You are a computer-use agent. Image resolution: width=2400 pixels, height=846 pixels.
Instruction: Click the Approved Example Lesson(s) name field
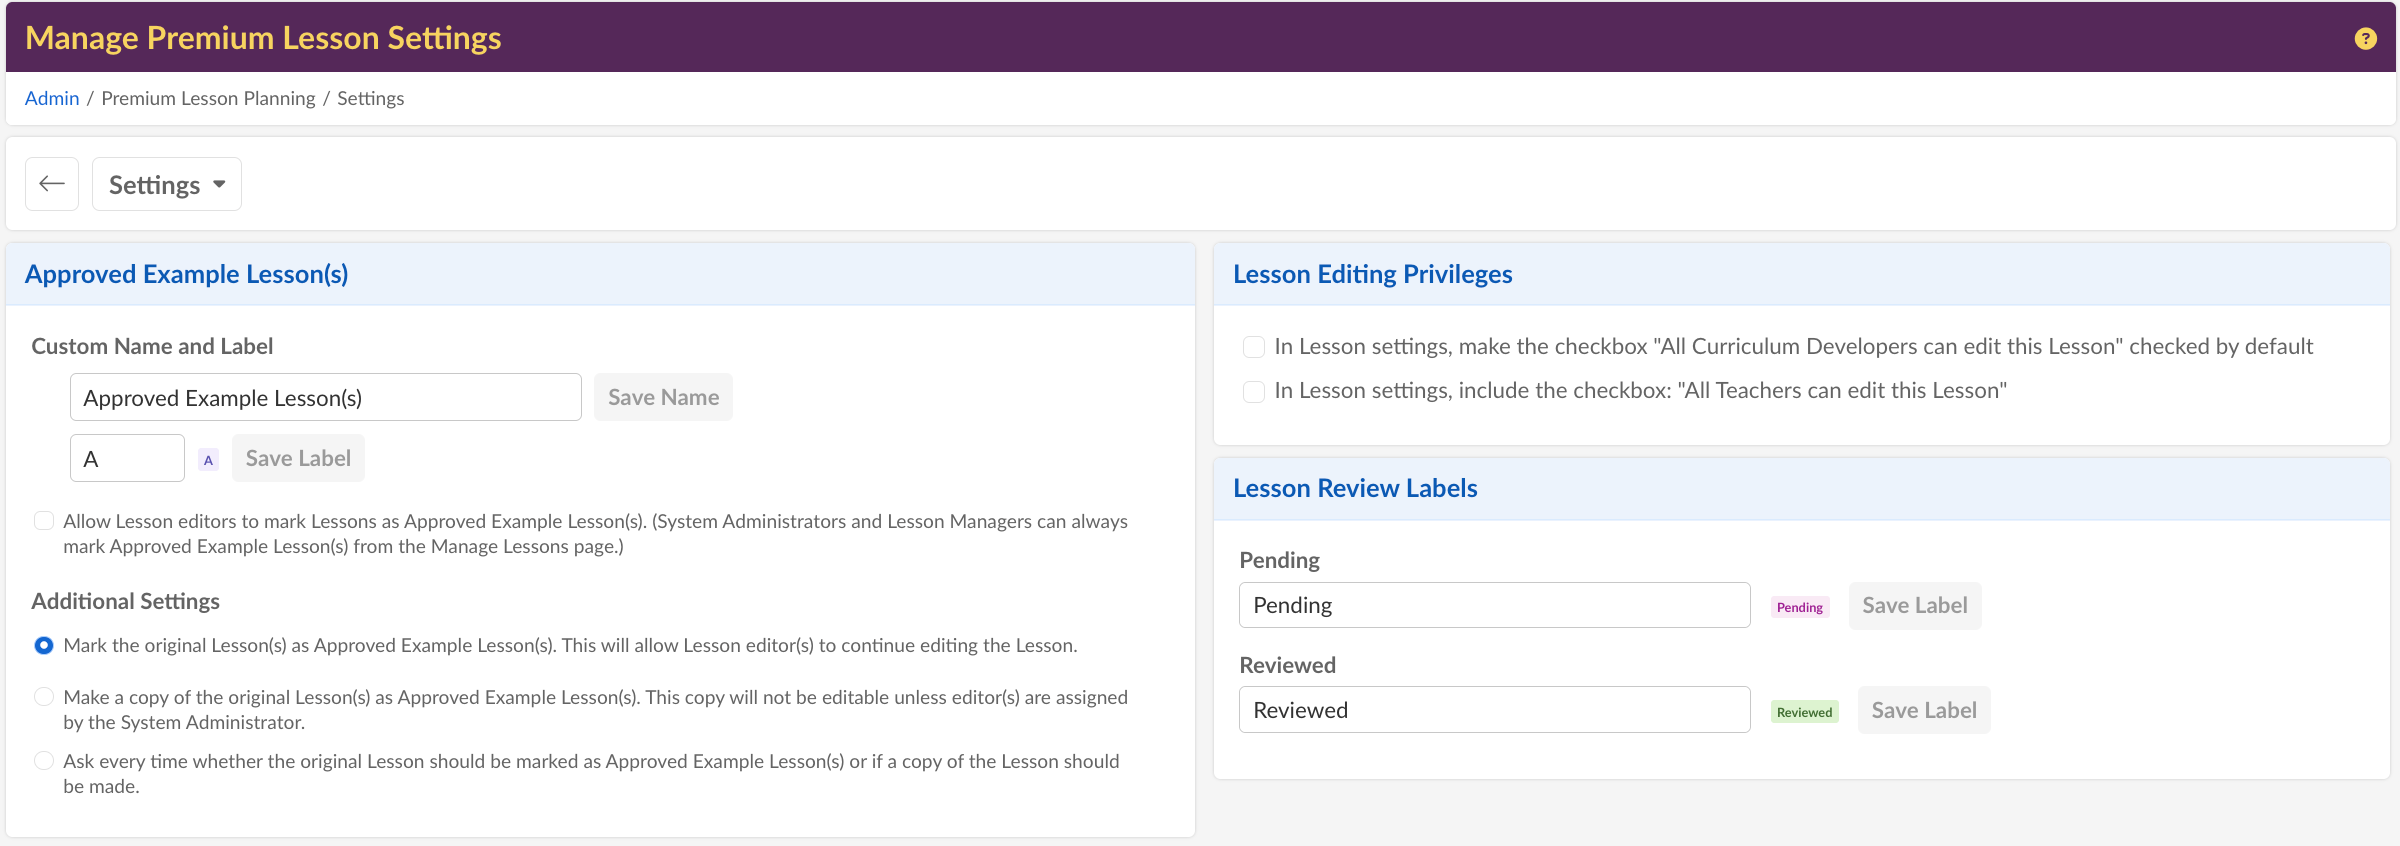click(325, 398)
